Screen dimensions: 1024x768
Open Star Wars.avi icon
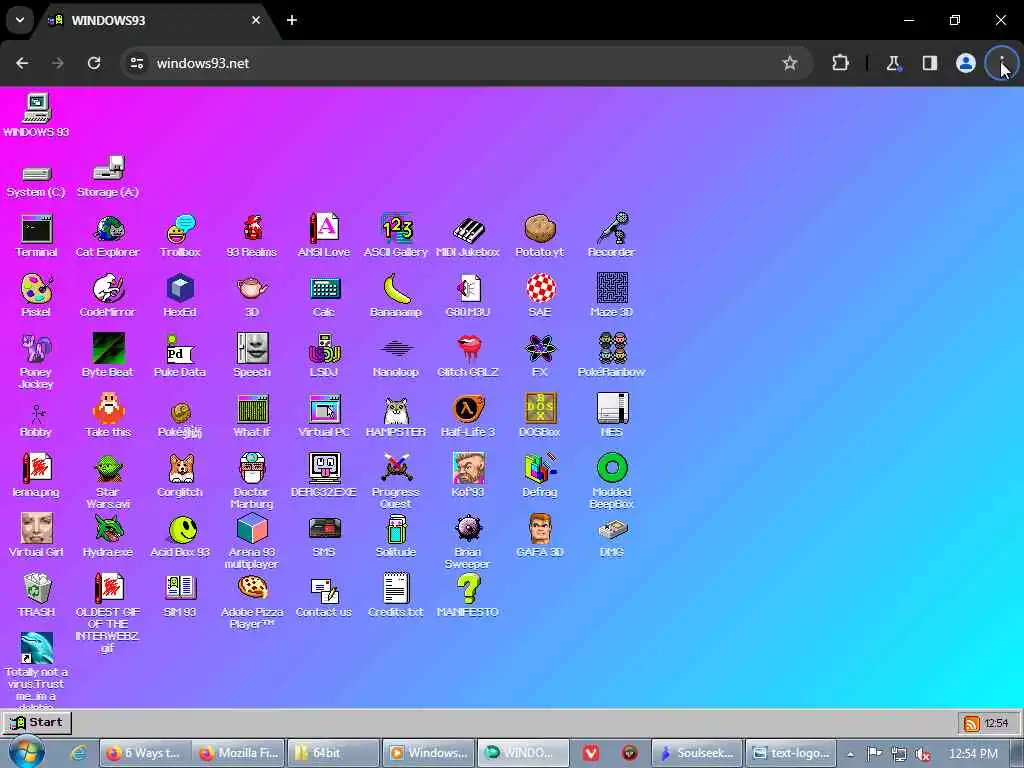tap(108, 469)
